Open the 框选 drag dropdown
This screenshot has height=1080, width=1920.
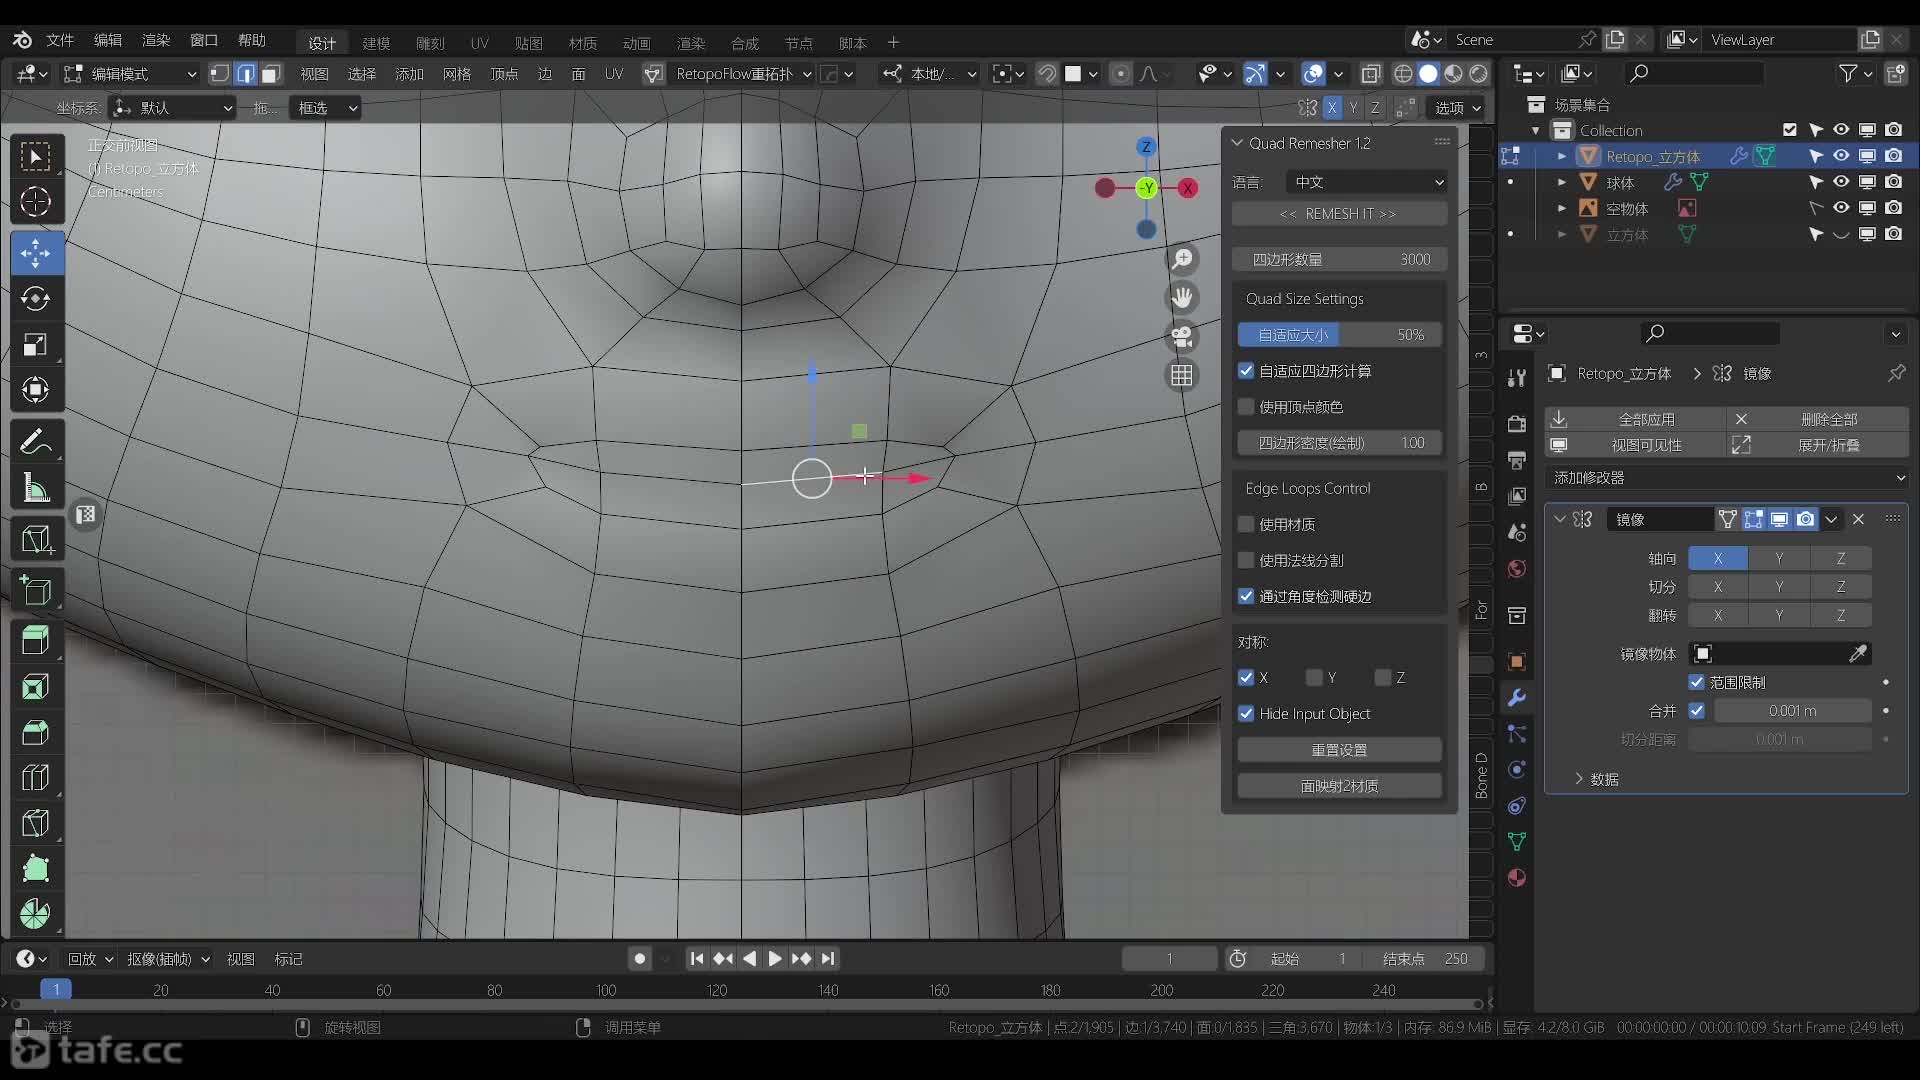pos(326,108)
